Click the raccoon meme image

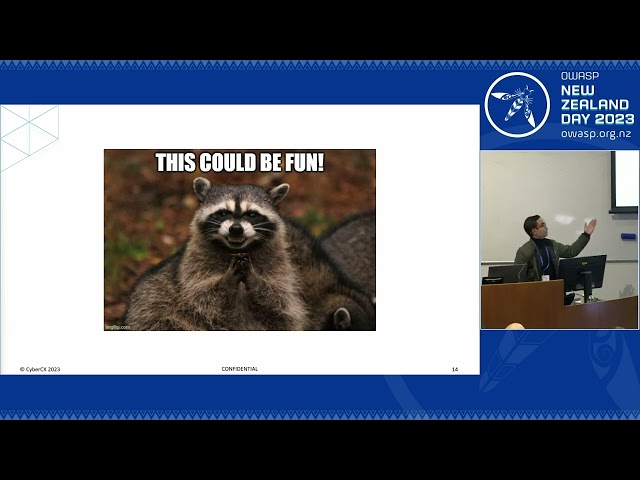click(240, 240)
